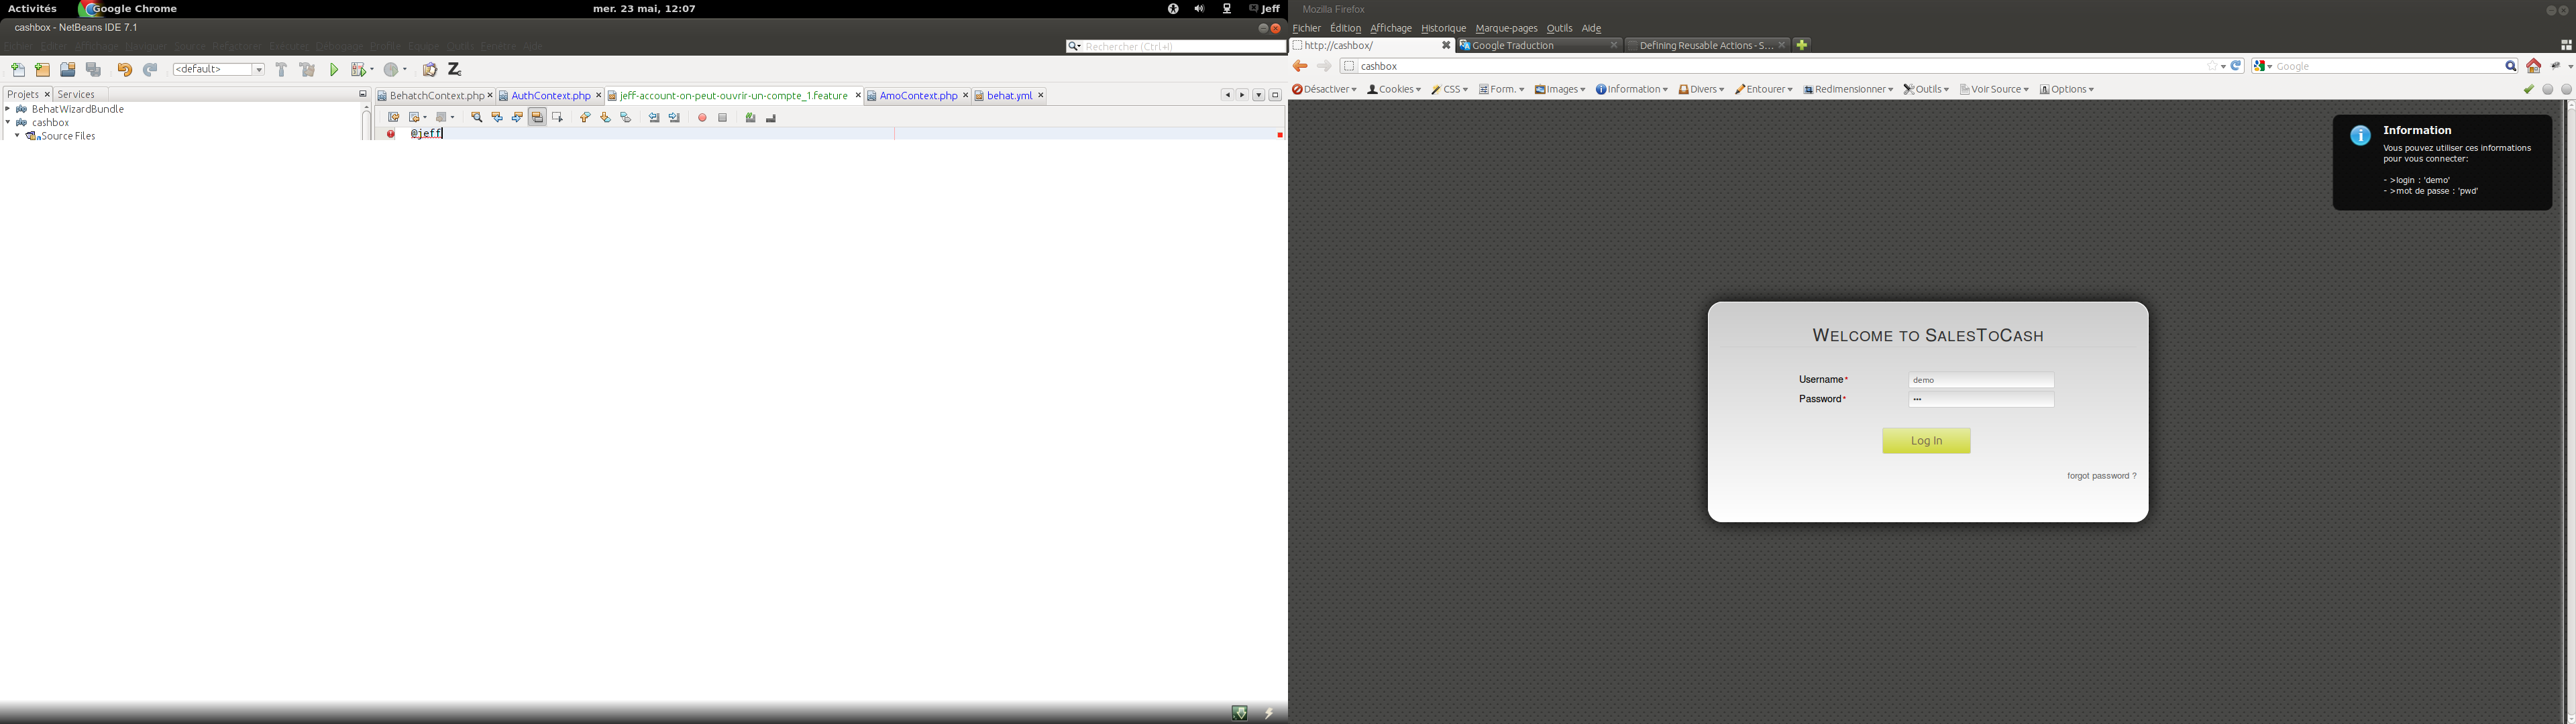Open a new Firefox tab with plus icon
2576x724 pixels.
point(1802,45)
